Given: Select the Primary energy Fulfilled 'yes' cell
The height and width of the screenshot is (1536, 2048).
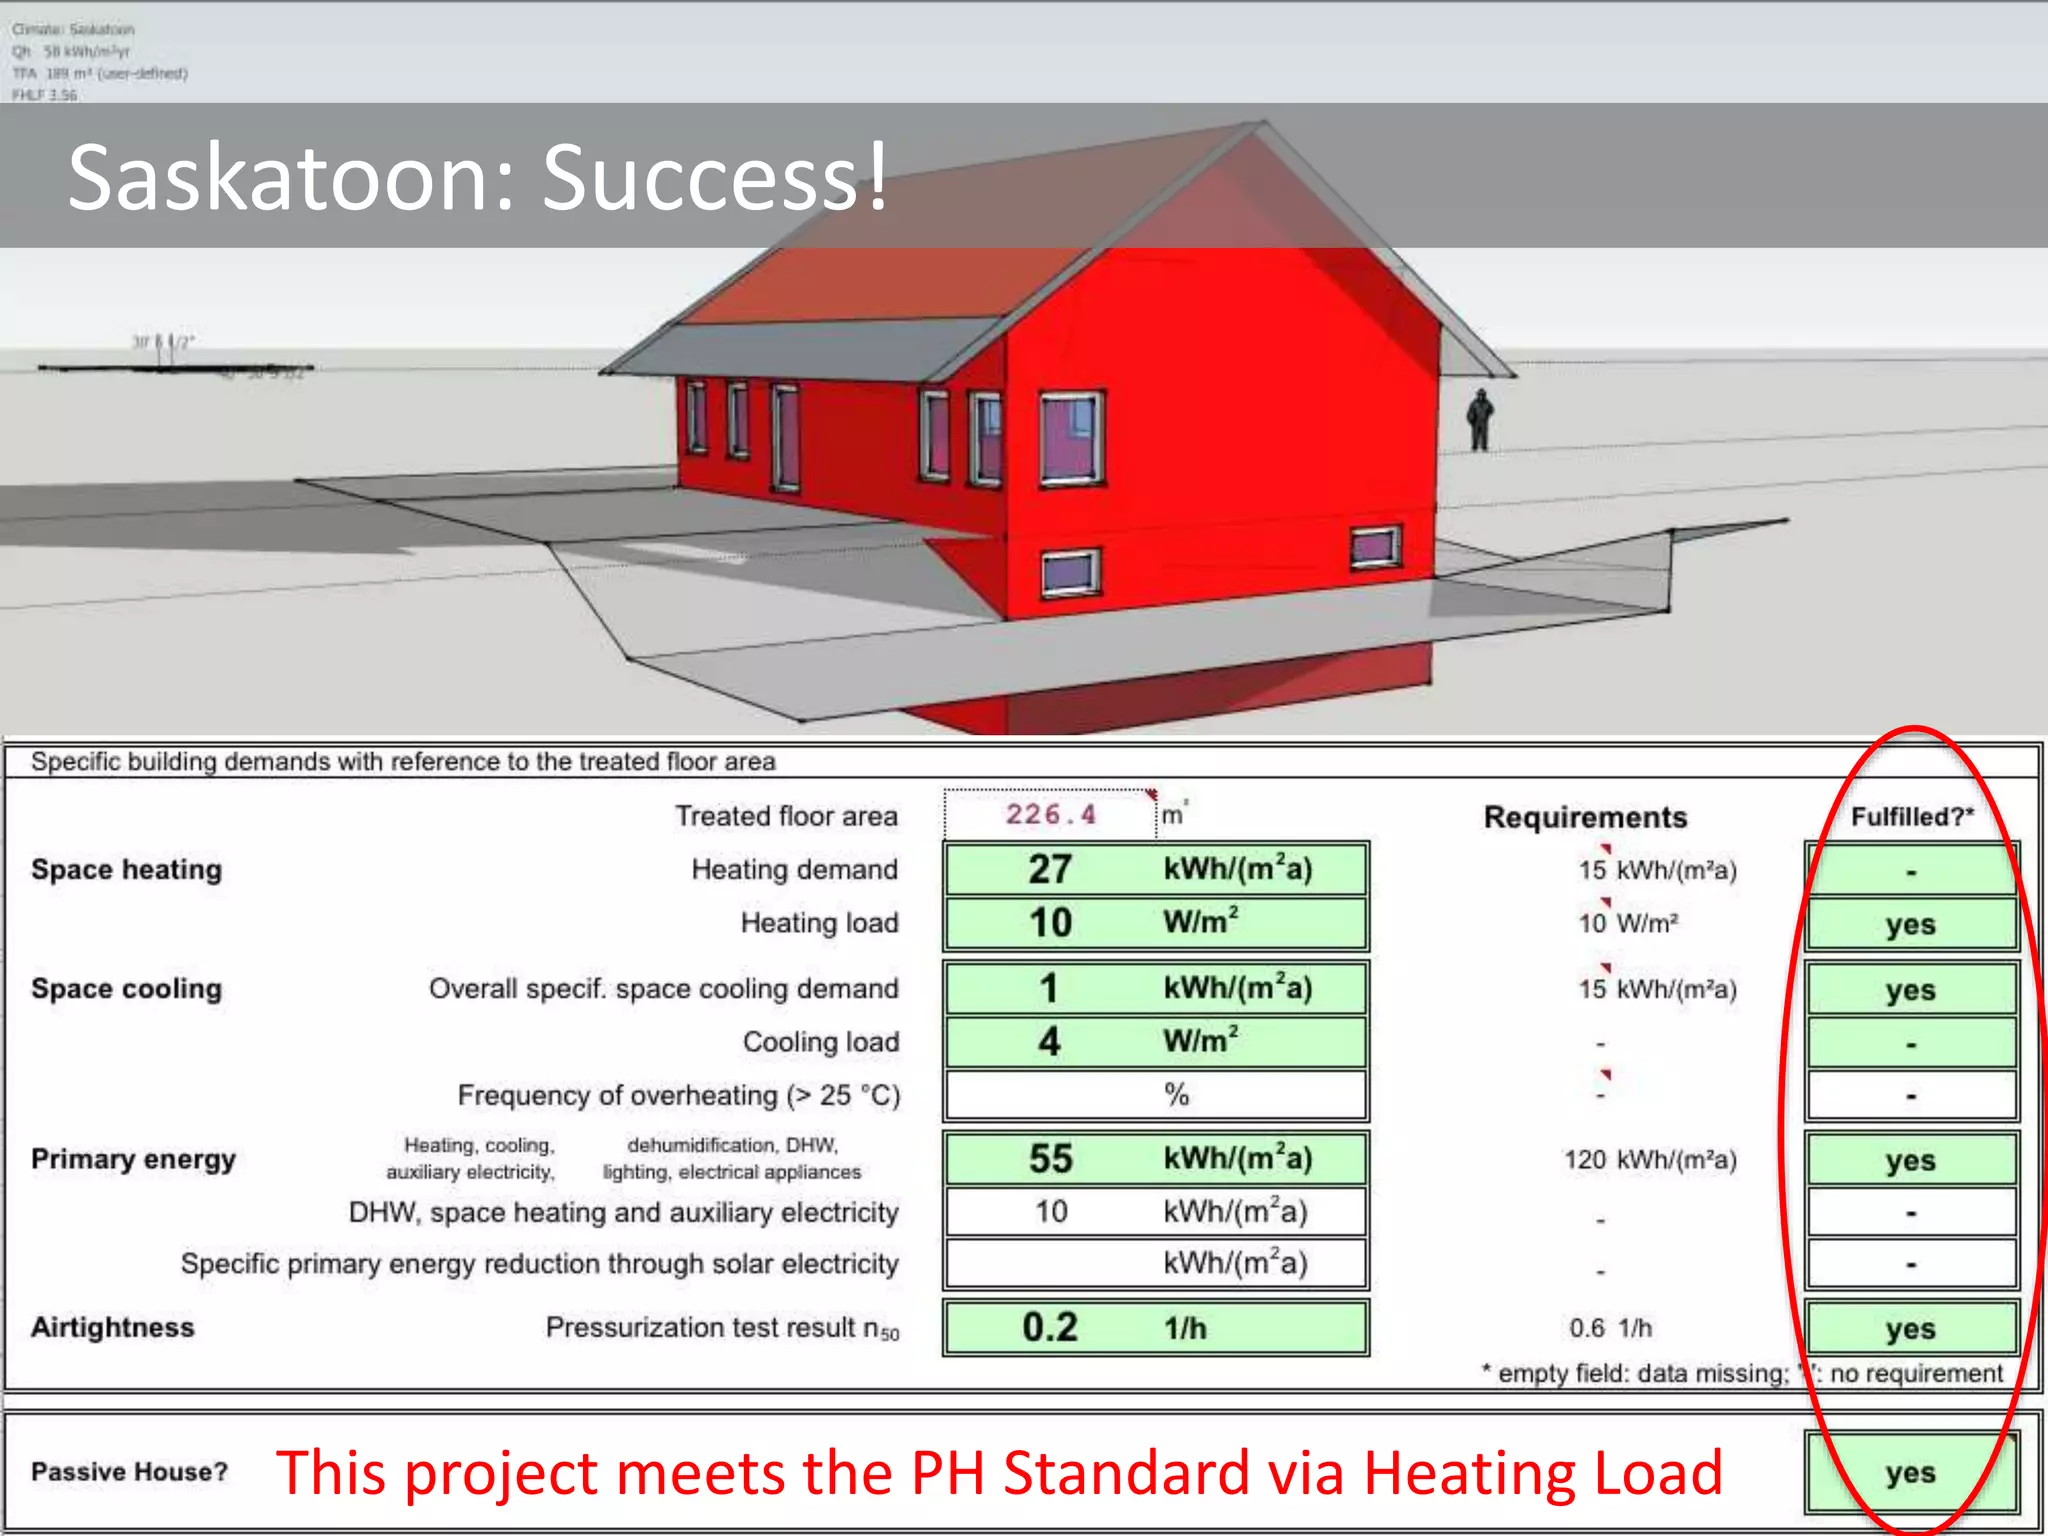Looking at the screenshot, I should pyautogui.click(x=1911, y=1159).
